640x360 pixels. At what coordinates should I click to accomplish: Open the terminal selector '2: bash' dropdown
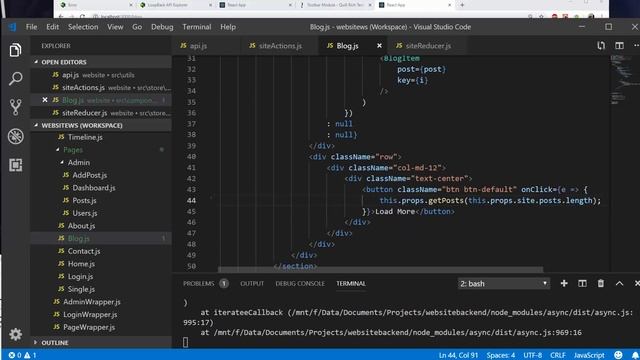click(503, 283)
